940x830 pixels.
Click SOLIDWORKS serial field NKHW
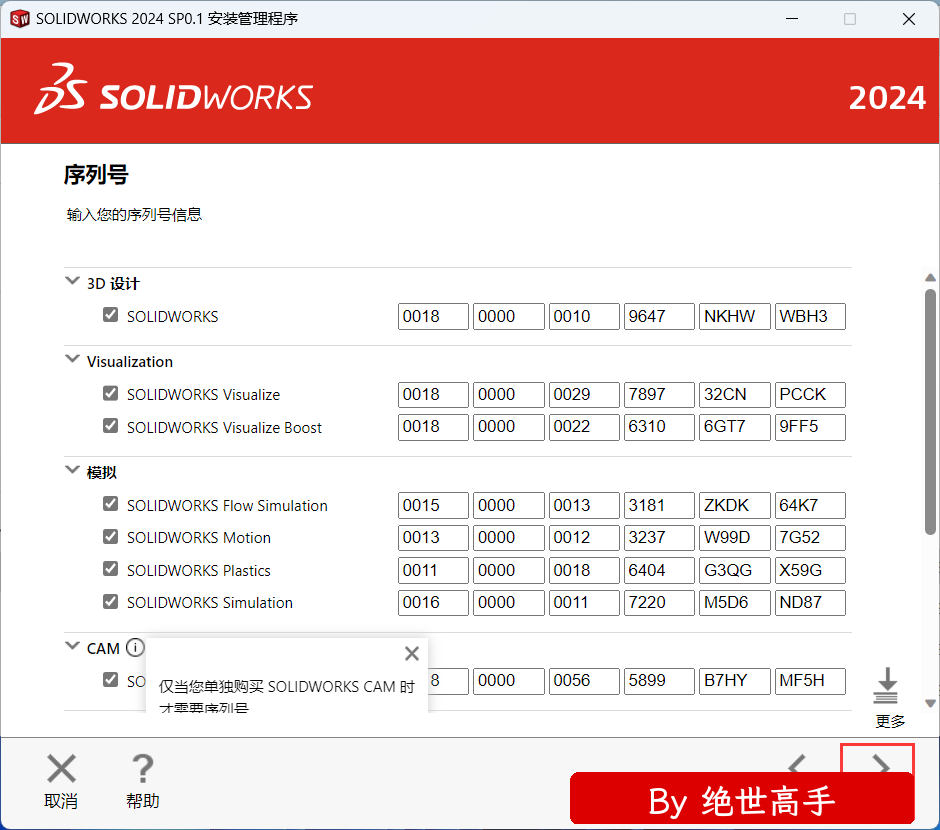click(734, 316)
